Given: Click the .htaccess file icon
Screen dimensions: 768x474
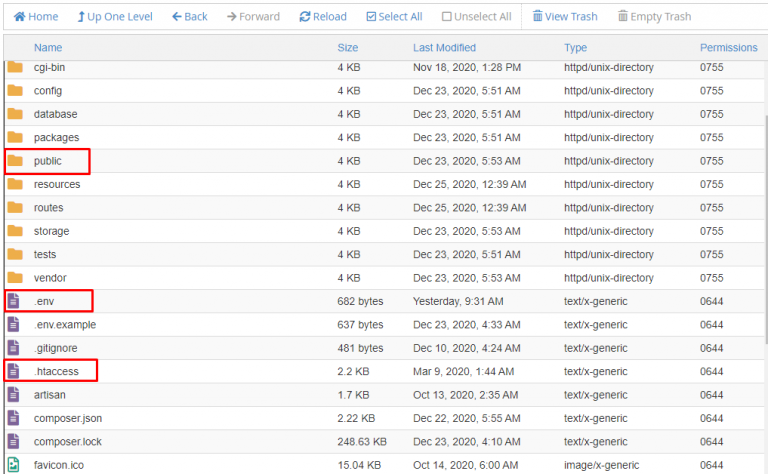Looking at the screenshot, I should [14, 371].
